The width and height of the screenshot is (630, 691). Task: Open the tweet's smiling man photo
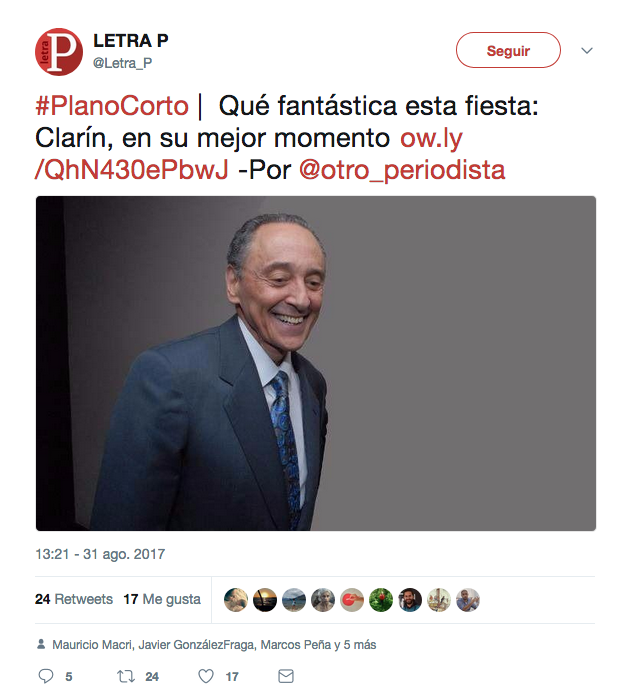(x=315, y=363)
